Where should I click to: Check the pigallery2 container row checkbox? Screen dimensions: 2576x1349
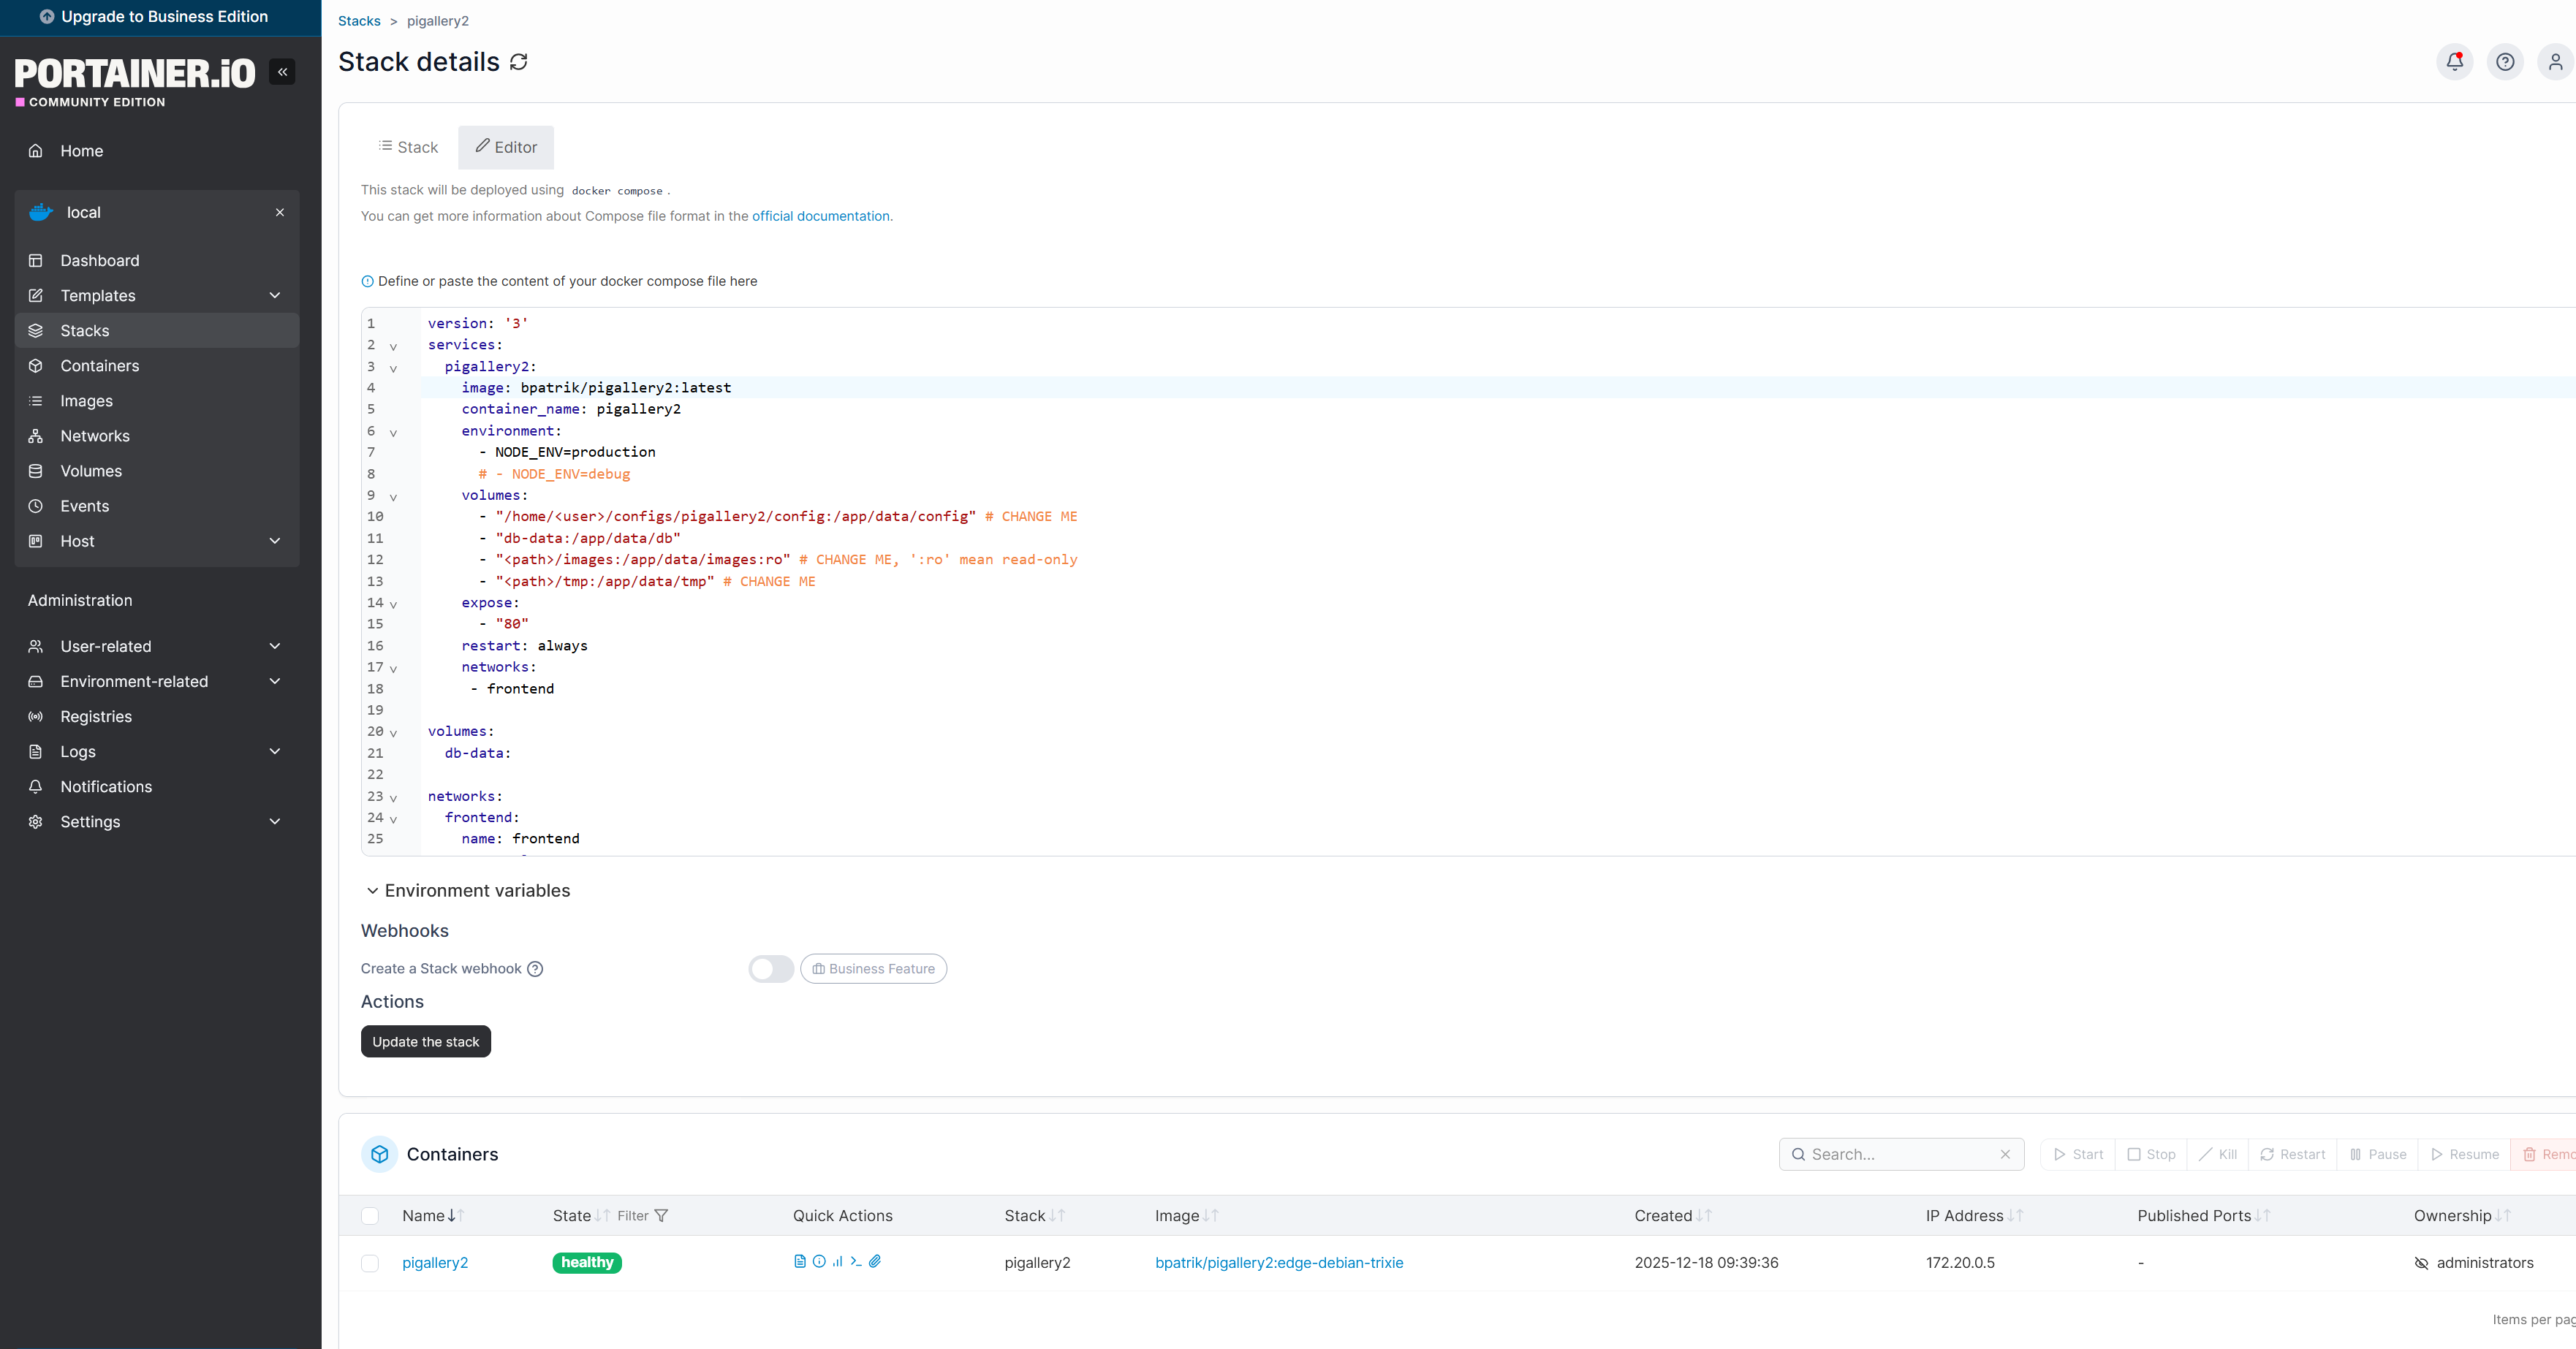pyautogui.click(x=370, y=1263)
